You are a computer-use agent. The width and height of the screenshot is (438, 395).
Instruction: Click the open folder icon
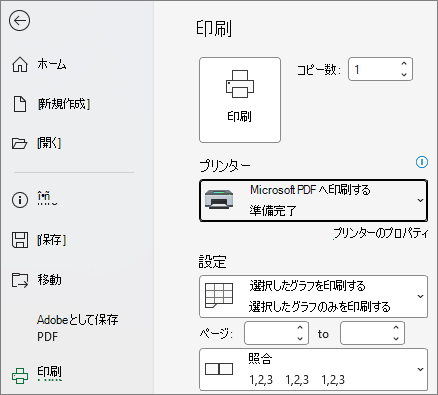[x=19, y=143]
